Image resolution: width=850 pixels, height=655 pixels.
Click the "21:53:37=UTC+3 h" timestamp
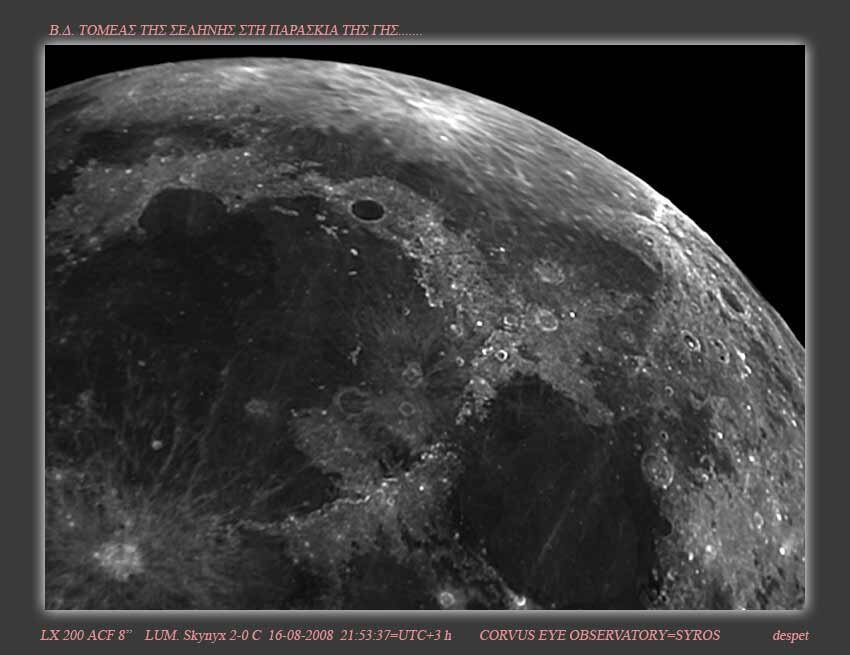(396, 635)
